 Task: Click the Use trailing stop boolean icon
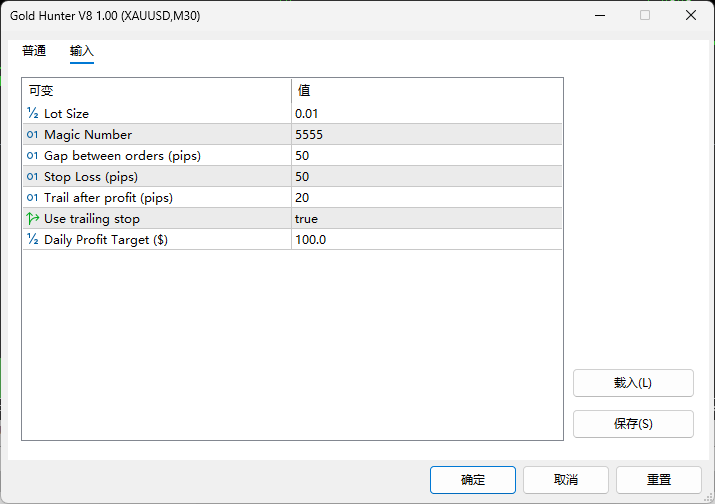[x=32, y=219]
